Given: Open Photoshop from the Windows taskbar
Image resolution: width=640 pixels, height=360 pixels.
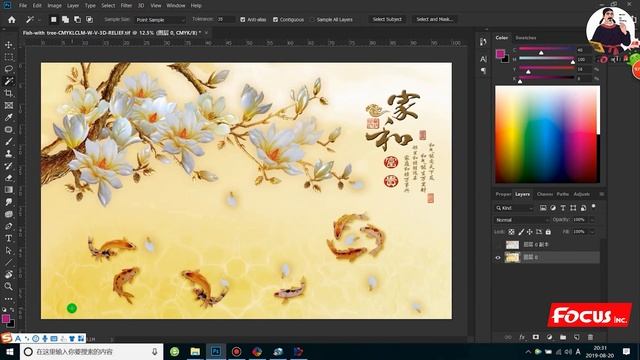Looking at the screenshot, I should (216, 351).
